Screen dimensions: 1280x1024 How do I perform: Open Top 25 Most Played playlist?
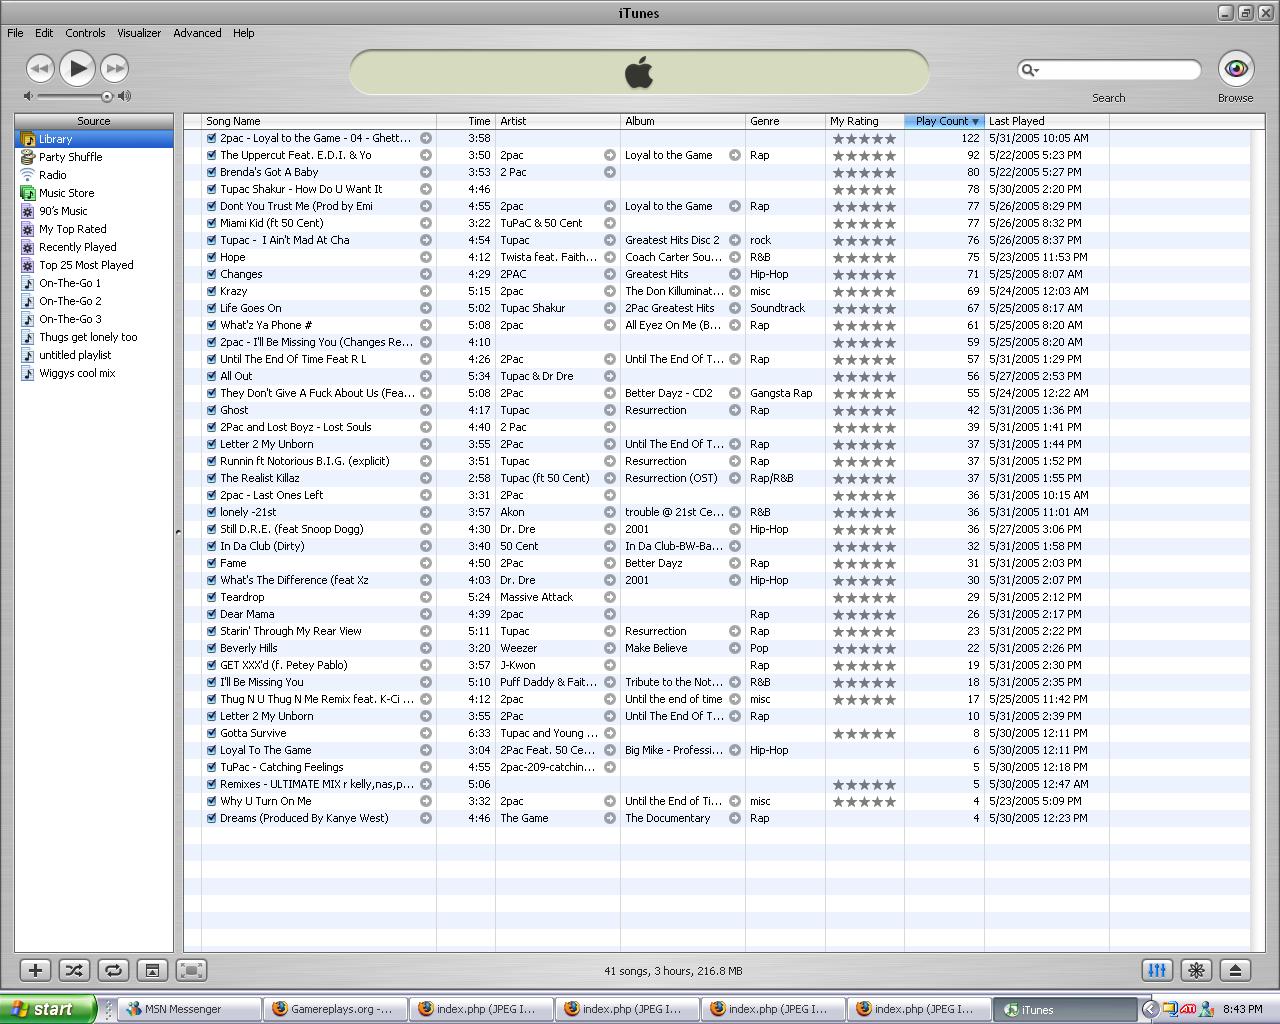click(94, 265)
